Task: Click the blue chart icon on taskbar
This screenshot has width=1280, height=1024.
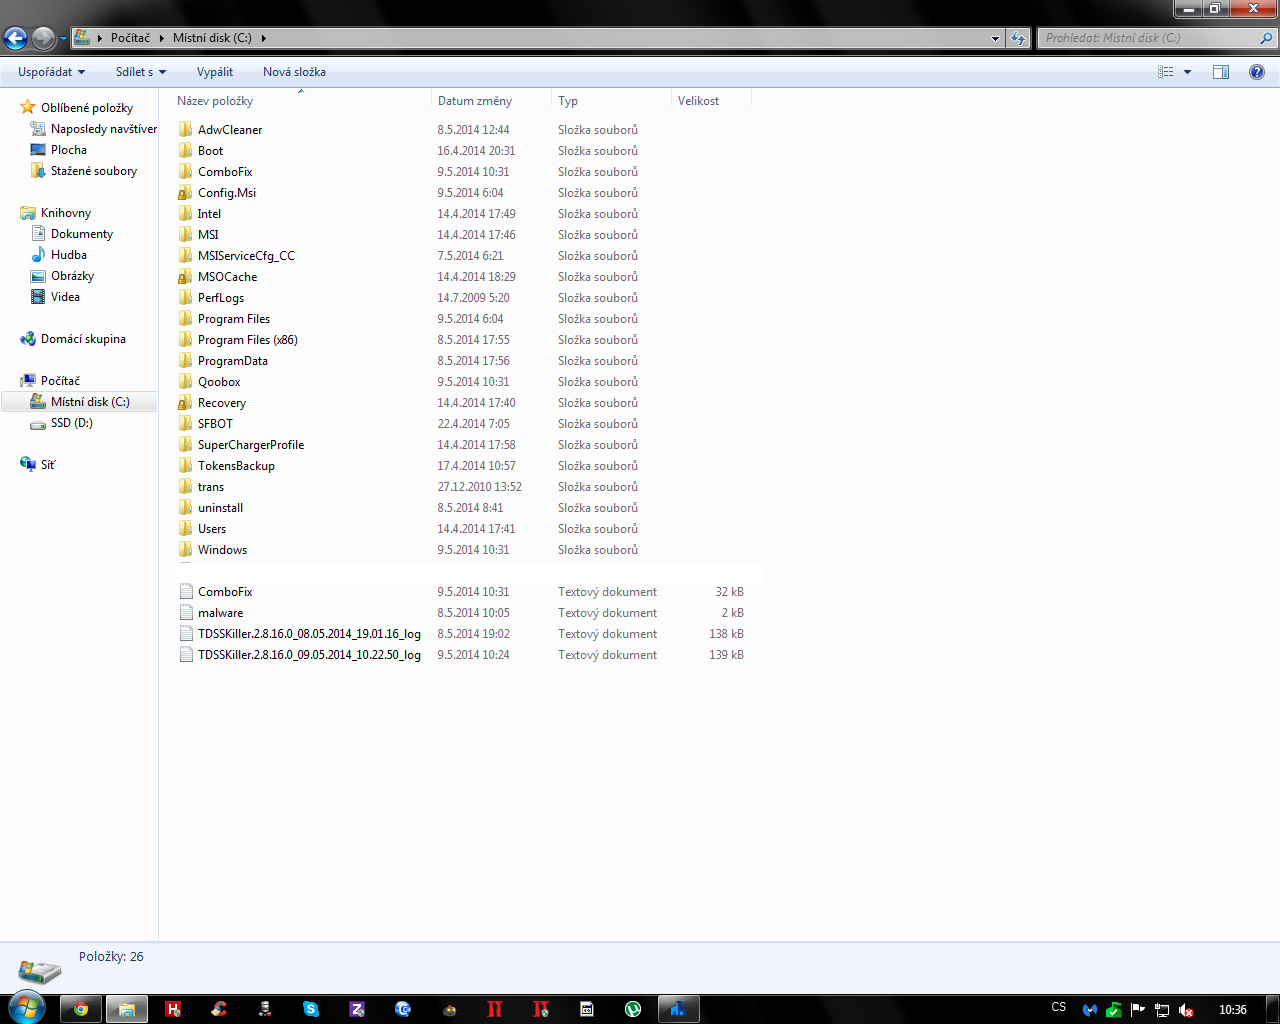Action: click(679, 1009)
